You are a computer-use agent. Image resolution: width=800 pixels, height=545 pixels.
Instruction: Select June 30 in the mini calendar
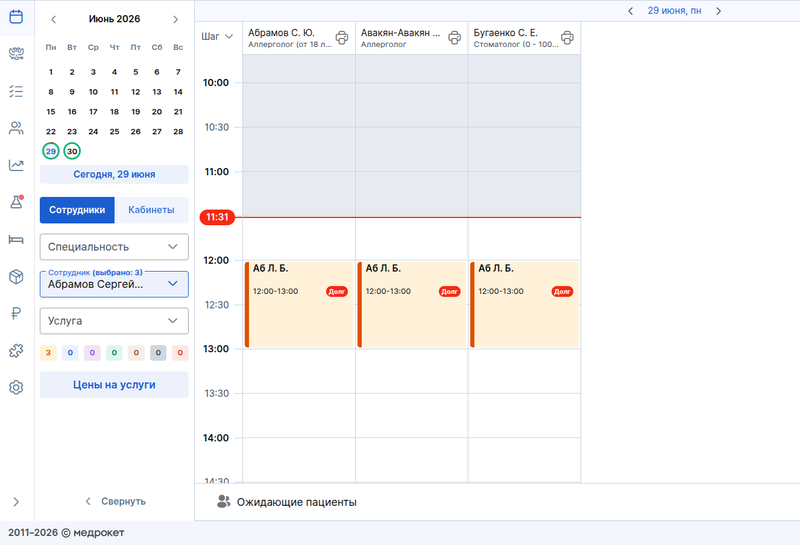point(72,151)
